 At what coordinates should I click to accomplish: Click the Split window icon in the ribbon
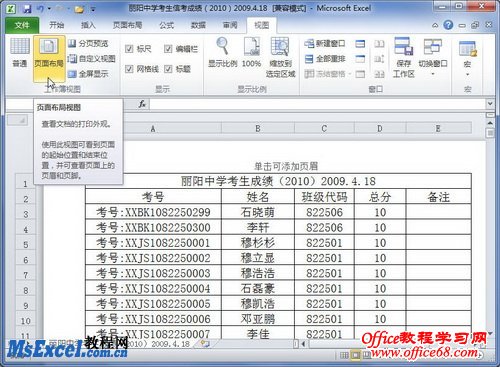360,44
